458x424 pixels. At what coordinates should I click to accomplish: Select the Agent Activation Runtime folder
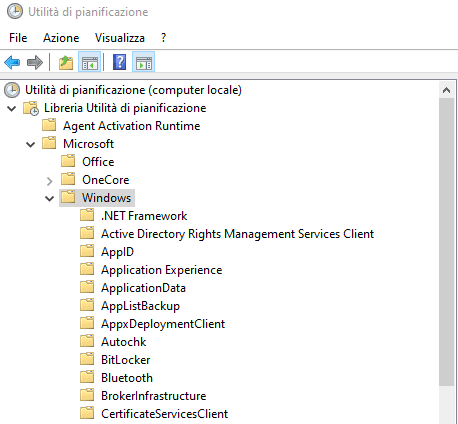tap(132, 126)
